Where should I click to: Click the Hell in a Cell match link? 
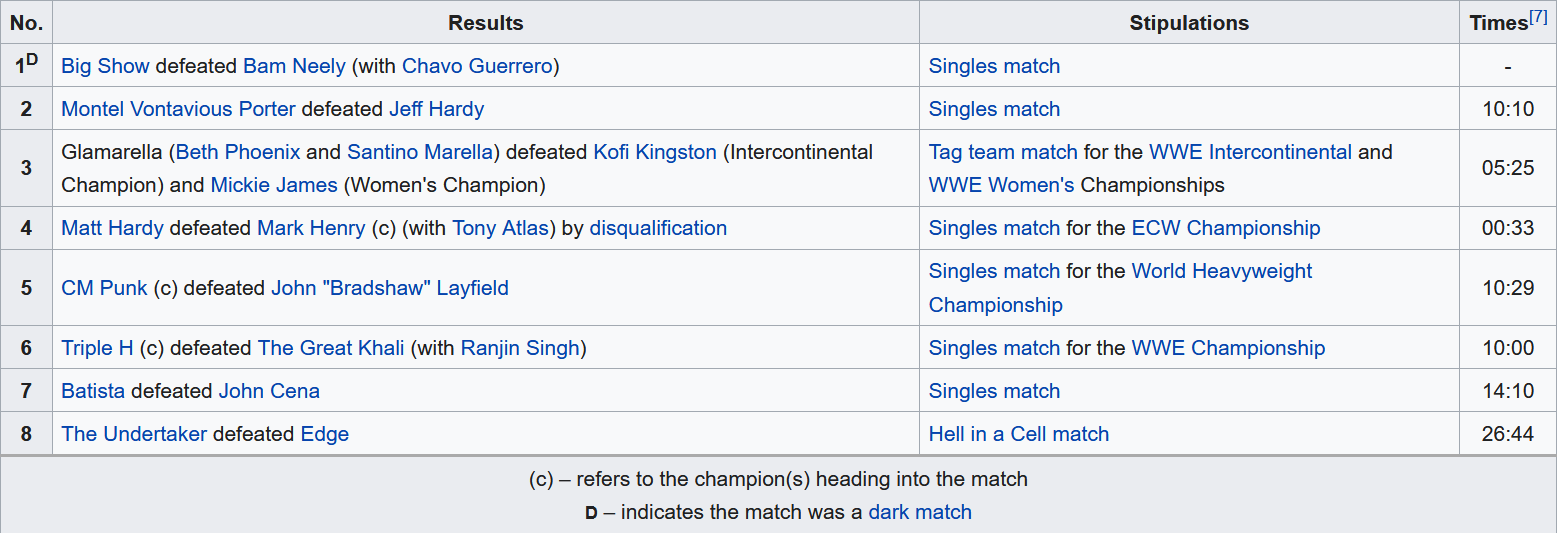[1018, 434]
